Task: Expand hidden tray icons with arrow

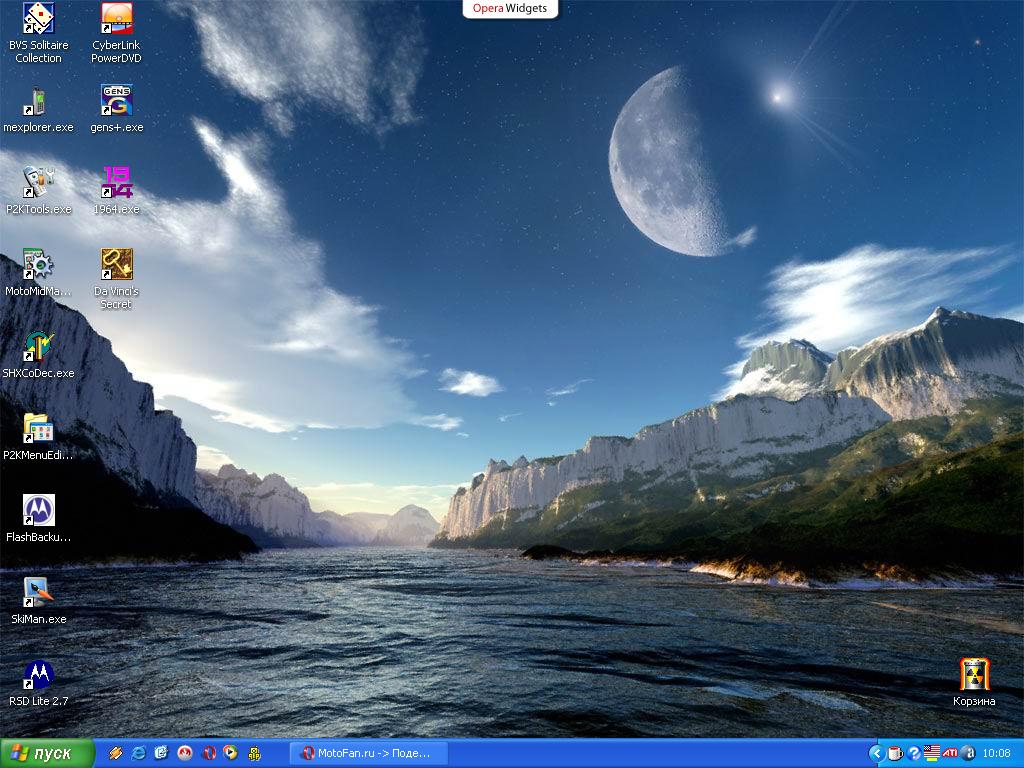Action: click(x=876, y=754)
